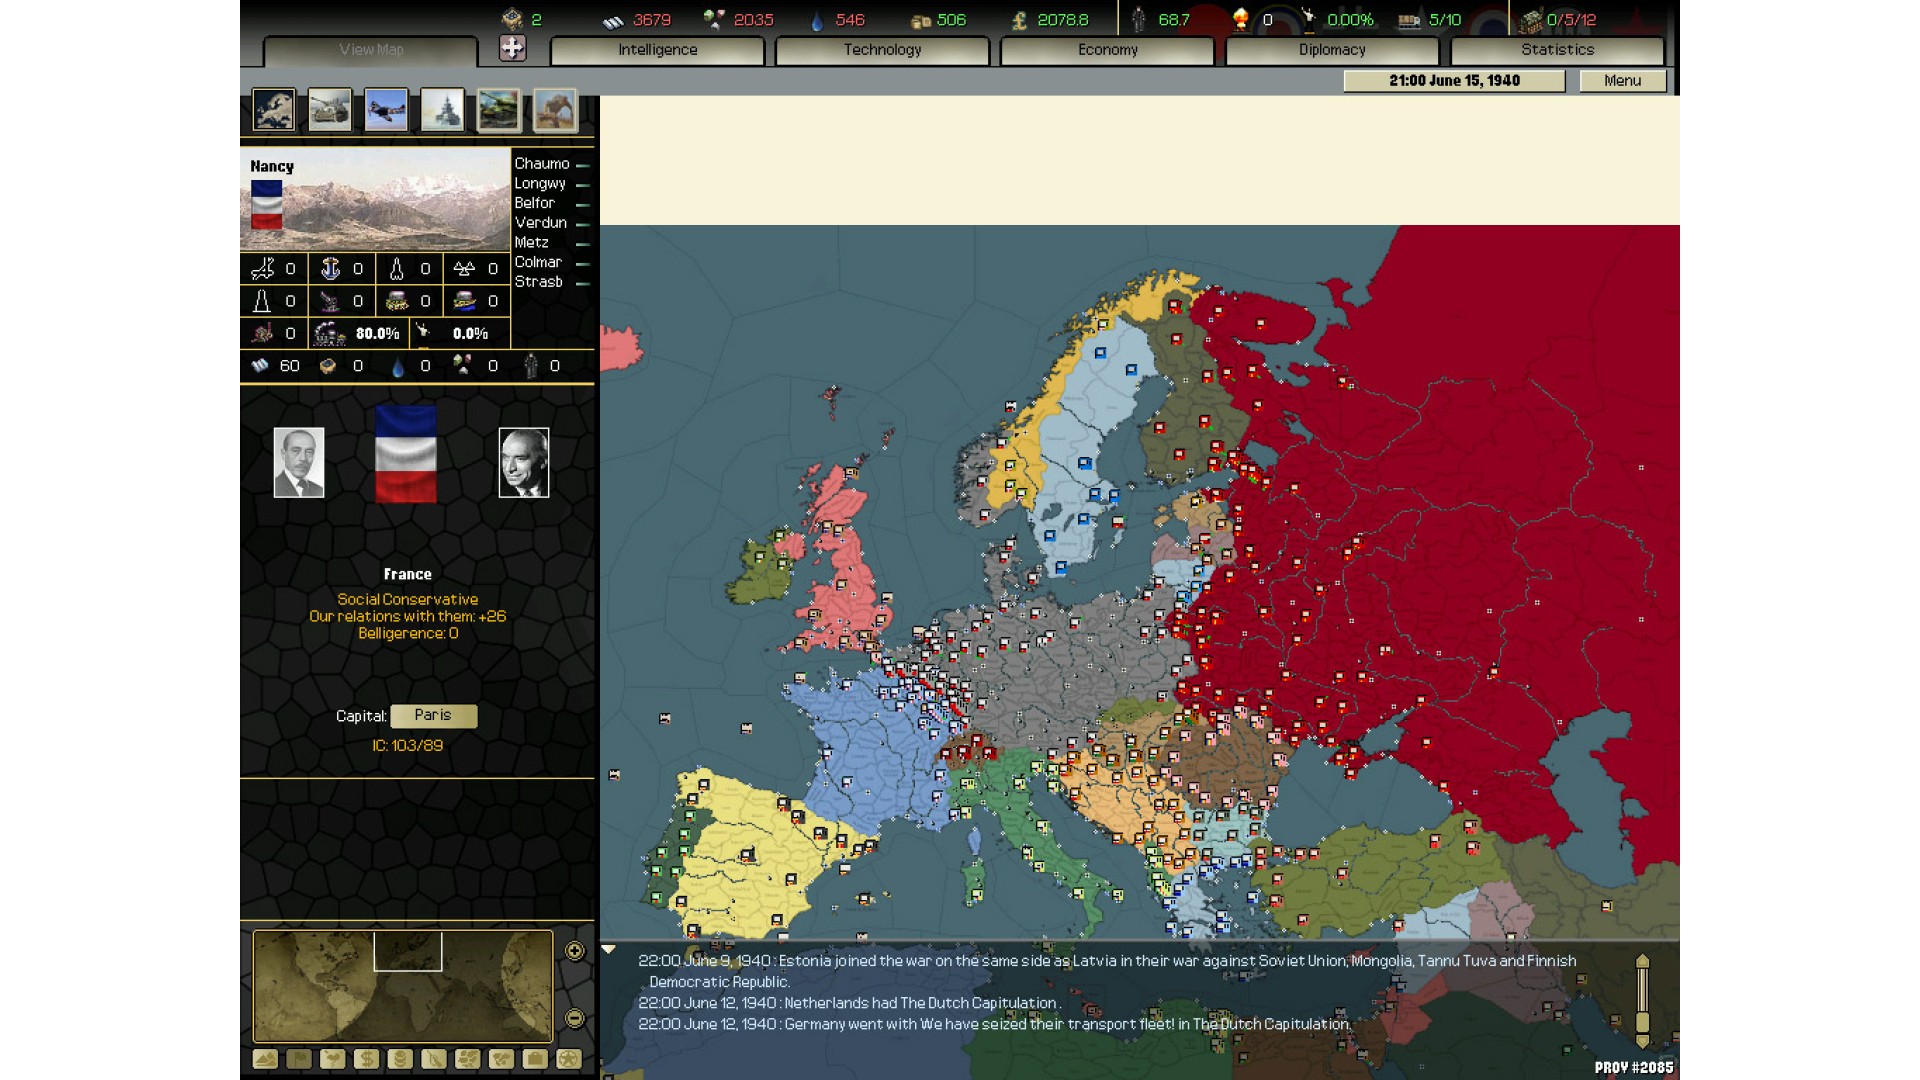Image resolution: width=1920 pixels, height=1080 pixels.
Task: Collapse the message log with arrow
Action: [x=608, y=949]
